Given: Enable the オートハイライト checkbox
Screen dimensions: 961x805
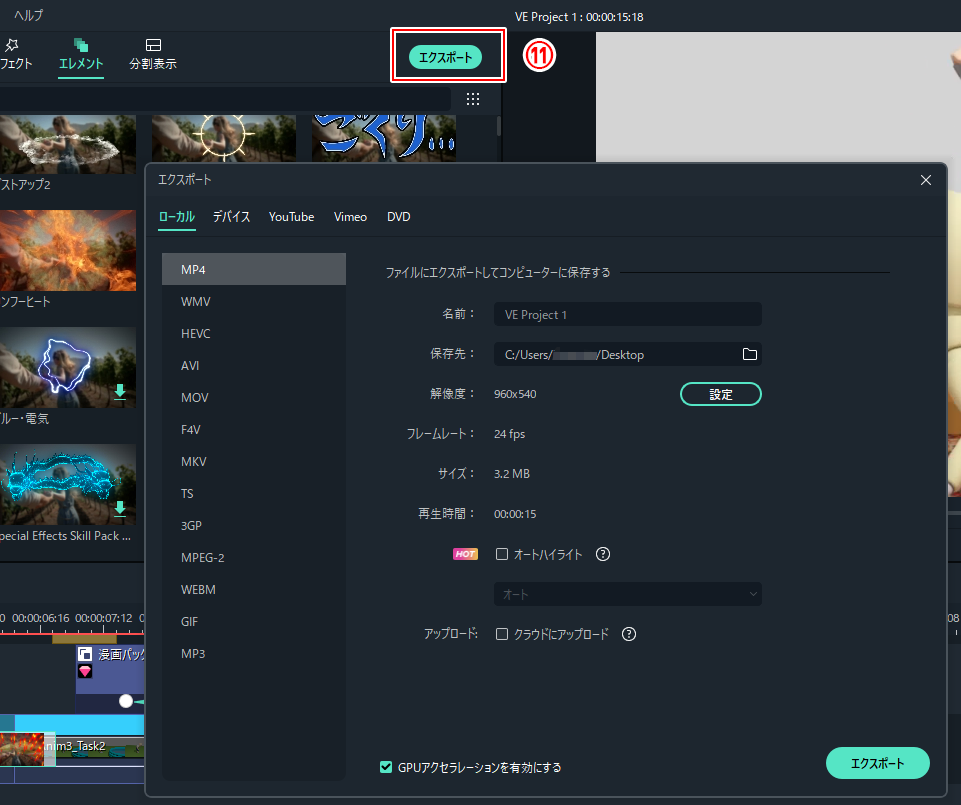Looking at the screenshot, I should pos(502,554).
